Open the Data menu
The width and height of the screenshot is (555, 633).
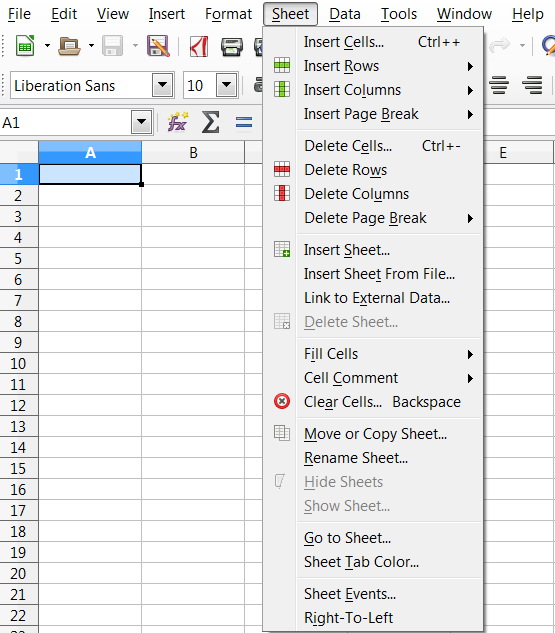pos(345,14)
